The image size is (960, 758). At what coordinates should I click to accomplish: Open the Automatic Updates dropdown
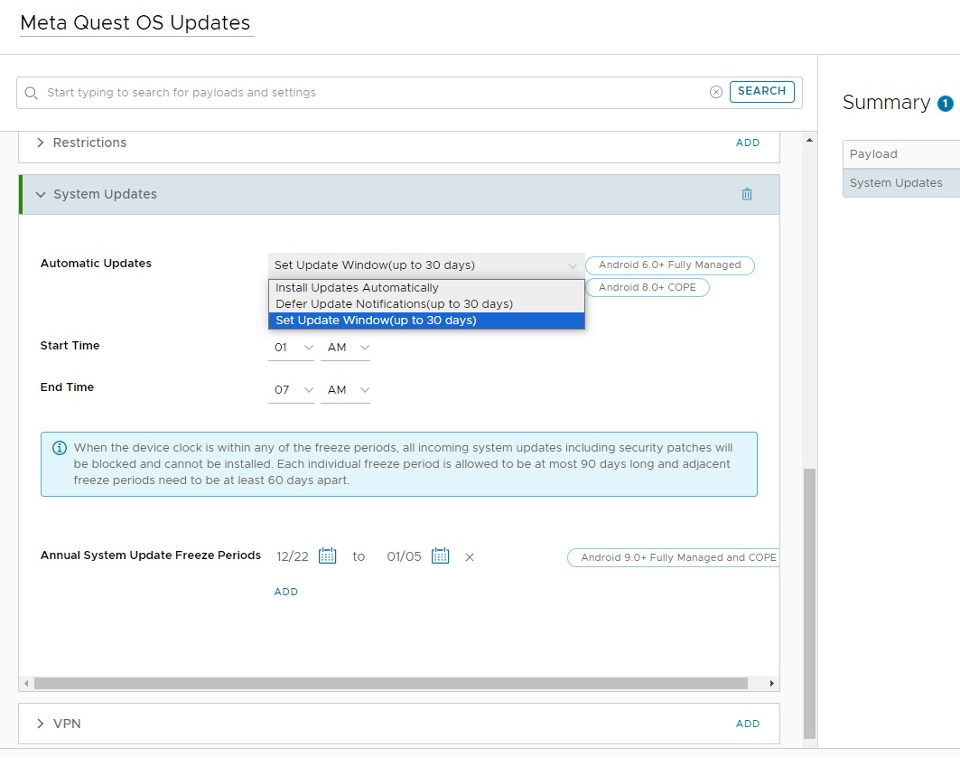tap(426, 265)
